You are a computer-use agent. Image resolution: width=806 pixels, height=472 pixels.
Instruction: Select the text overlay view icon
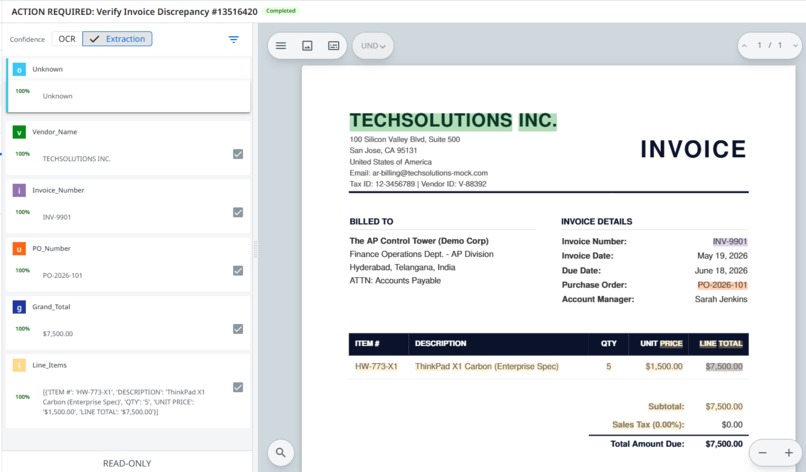click(334, 46)
